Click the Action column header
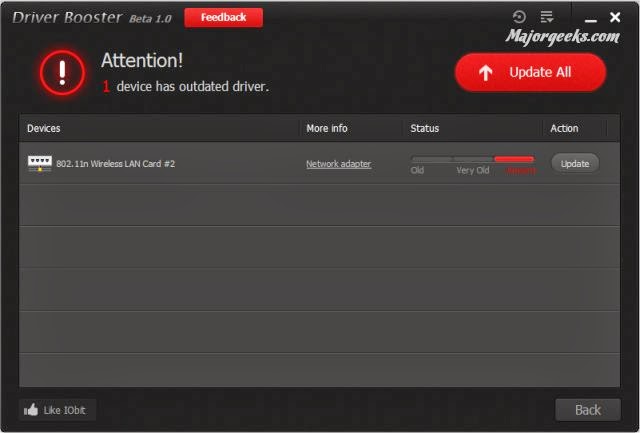This screenshot has height=433, width=640. pos(564,128)
